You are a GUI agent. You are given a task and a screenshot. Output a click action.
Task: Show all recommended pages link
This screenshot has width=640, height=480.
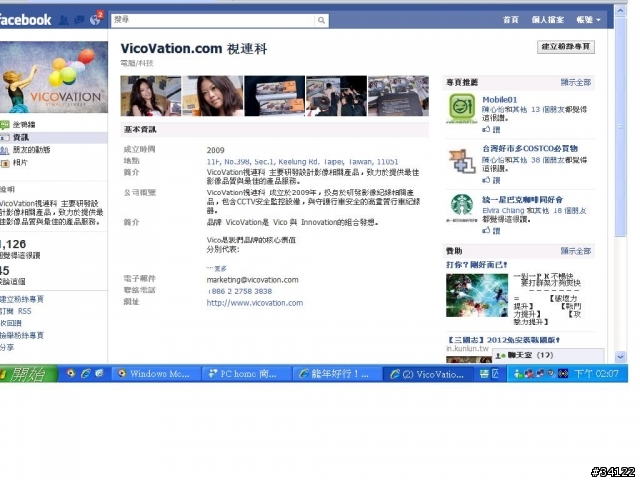tap(576, 82)
